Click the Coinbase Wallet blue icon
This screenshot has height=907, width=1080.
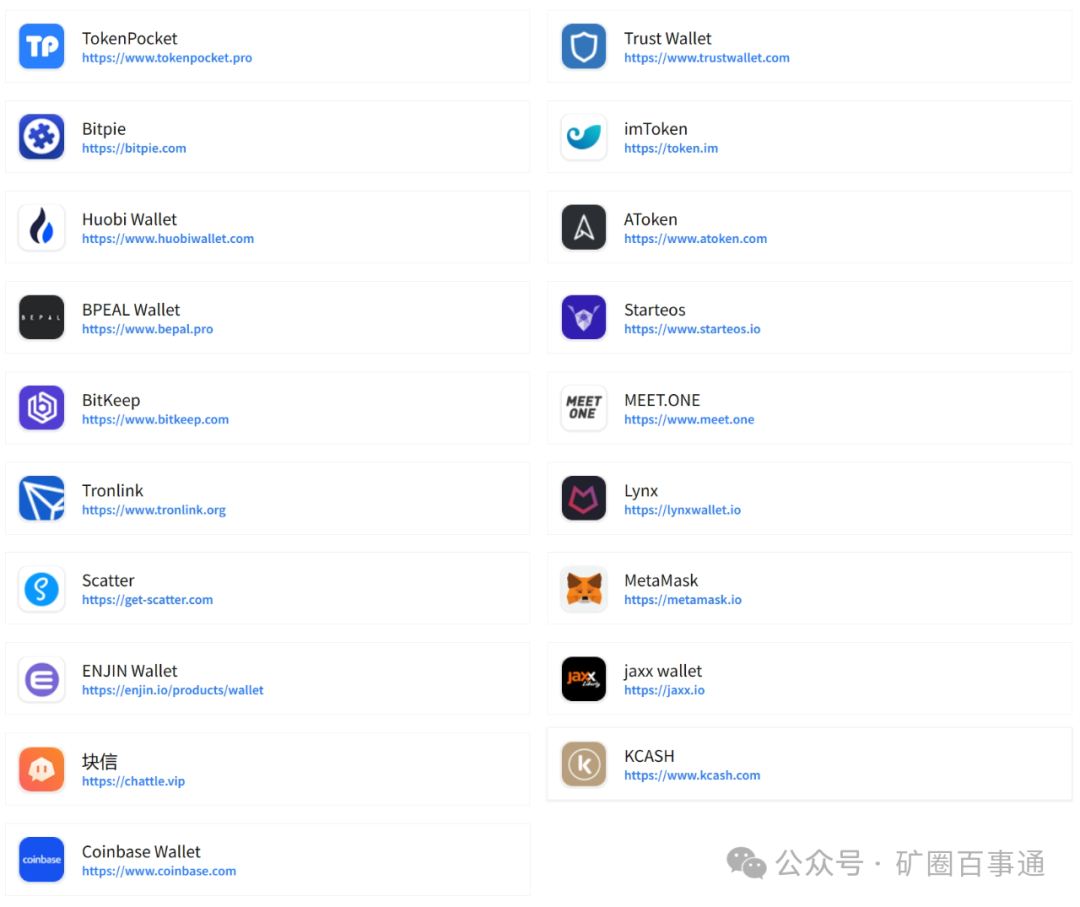click(41, 860)
